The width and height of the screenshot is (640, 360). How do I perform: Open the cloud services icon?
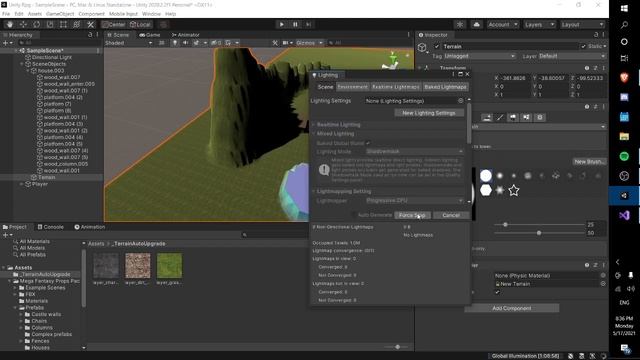click(x=476, y=24)
